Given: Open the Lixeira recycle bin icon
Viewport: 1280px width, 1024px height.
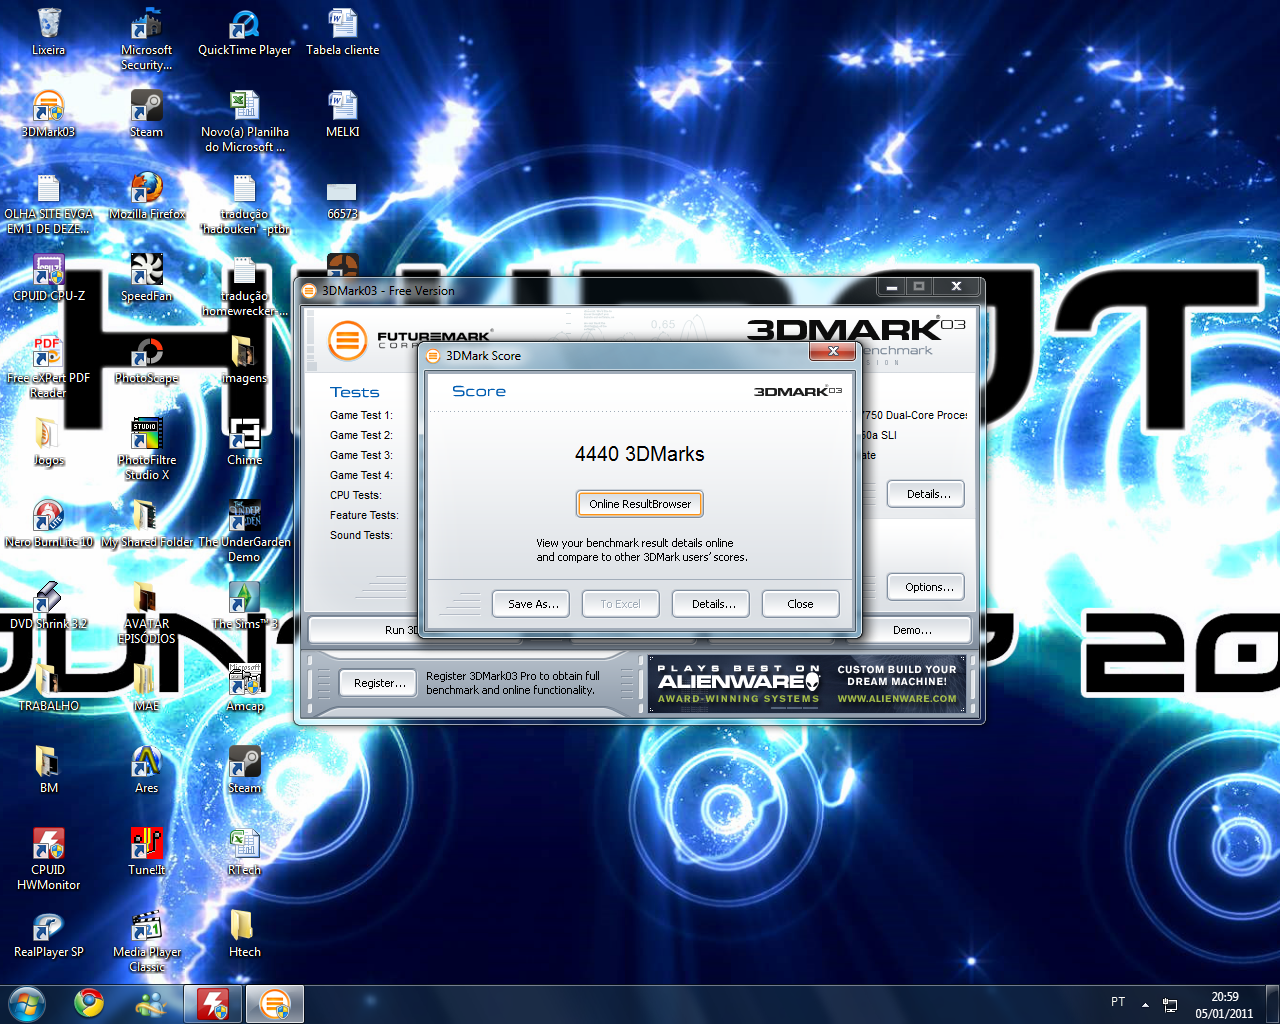Looking at the screenshot, I should (48, 32).
